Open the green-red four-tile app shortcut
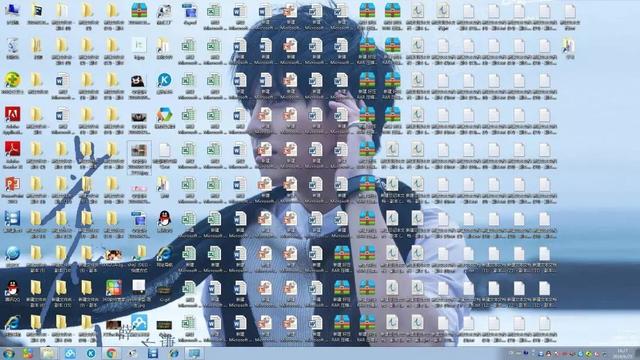This screenshot has width=640, height=360. (x=113, y=291)
